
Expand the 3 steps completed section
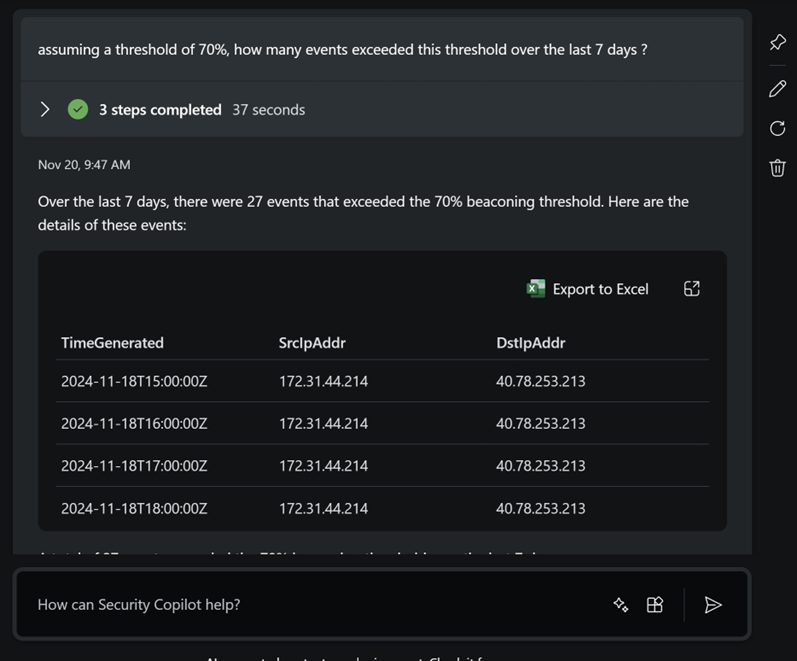tap(45, 109)
